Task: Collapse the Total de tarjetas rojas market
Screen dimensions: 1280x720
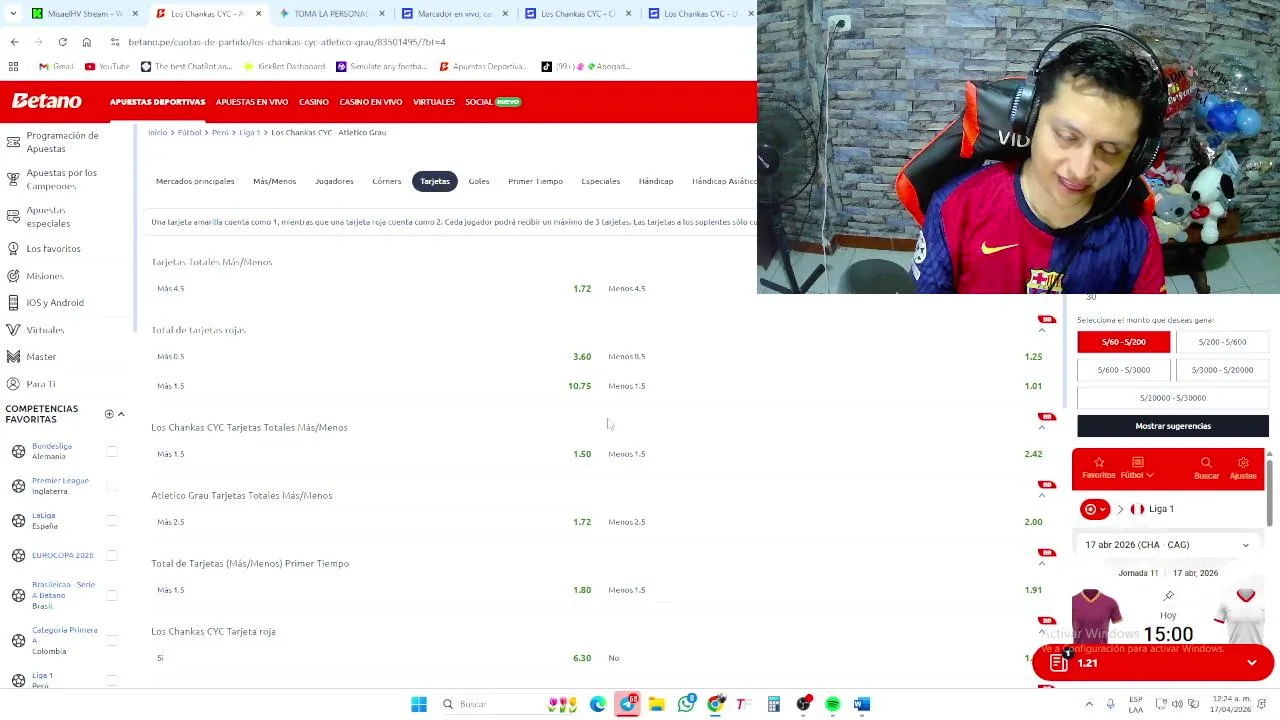Action: pyautogui.click(x=1042, y=330)
